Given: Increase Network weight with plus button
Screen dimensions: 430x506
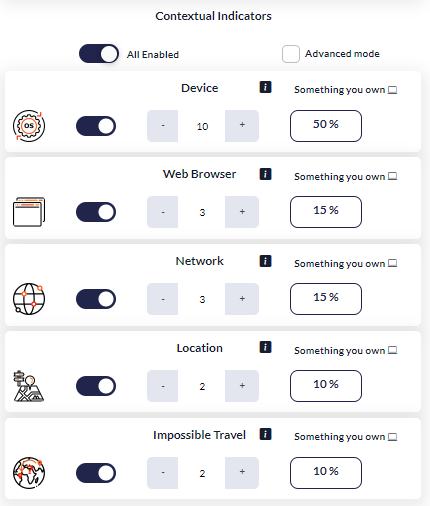Looking at the screenshot, I should (242, 299).
